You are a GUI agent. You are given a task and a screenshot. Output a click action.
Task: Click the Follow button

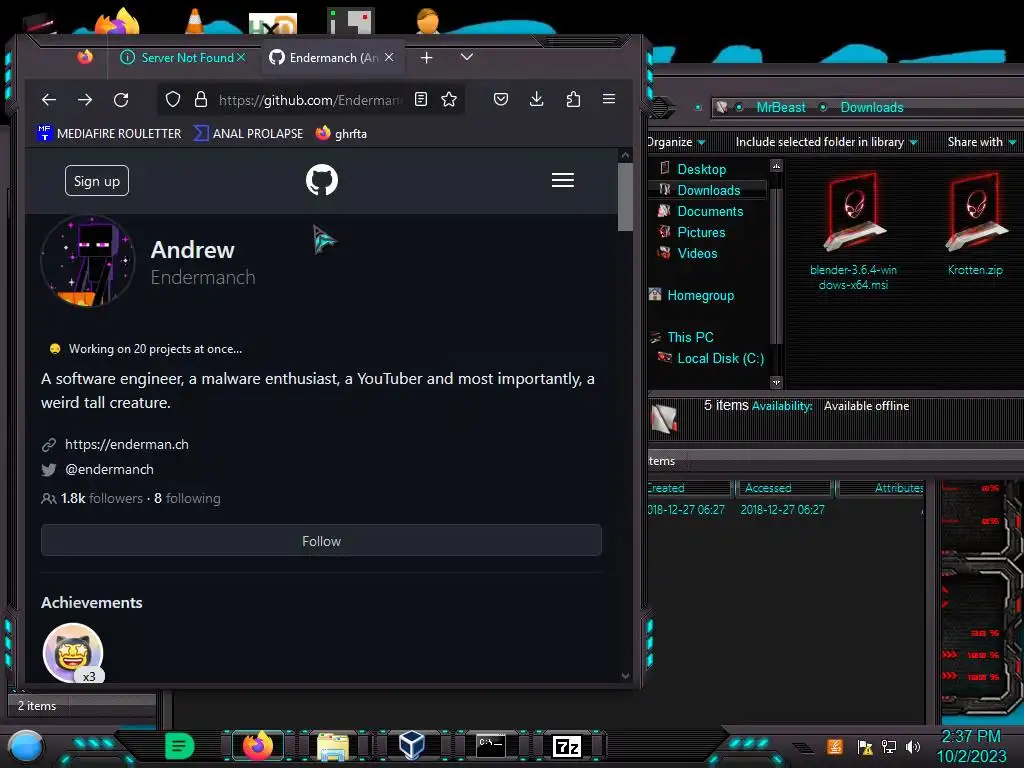[x=321, y=541]
